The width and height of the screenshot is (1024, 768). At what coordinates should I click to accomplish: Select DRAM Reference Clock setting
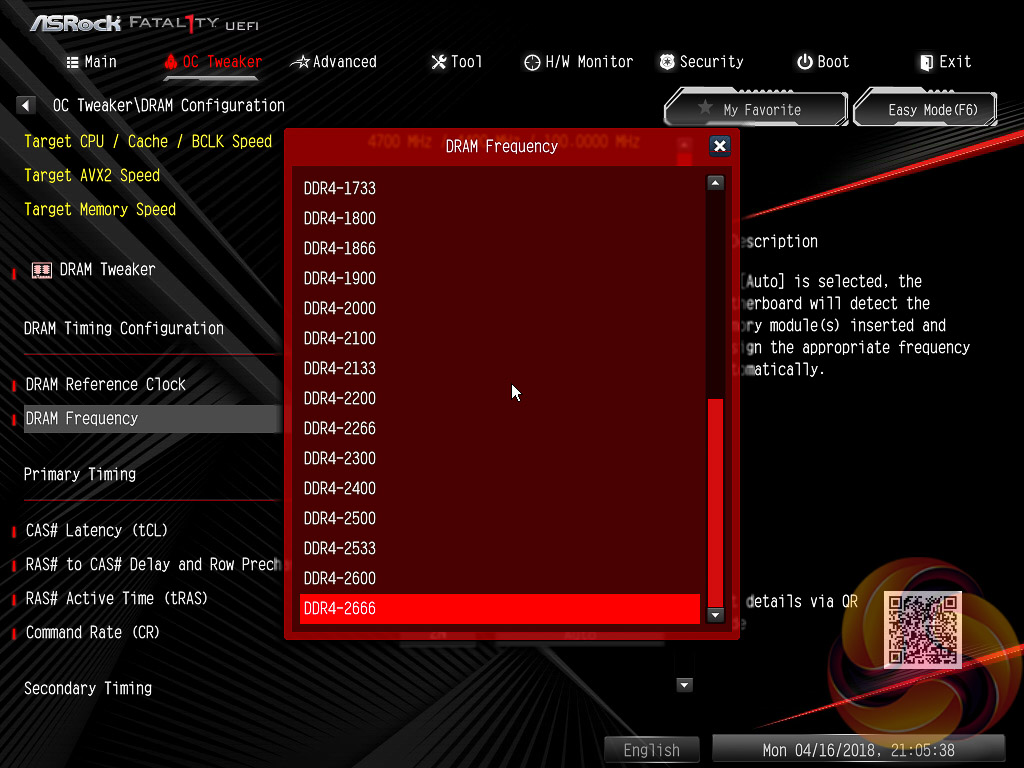(x=106, y=385)
